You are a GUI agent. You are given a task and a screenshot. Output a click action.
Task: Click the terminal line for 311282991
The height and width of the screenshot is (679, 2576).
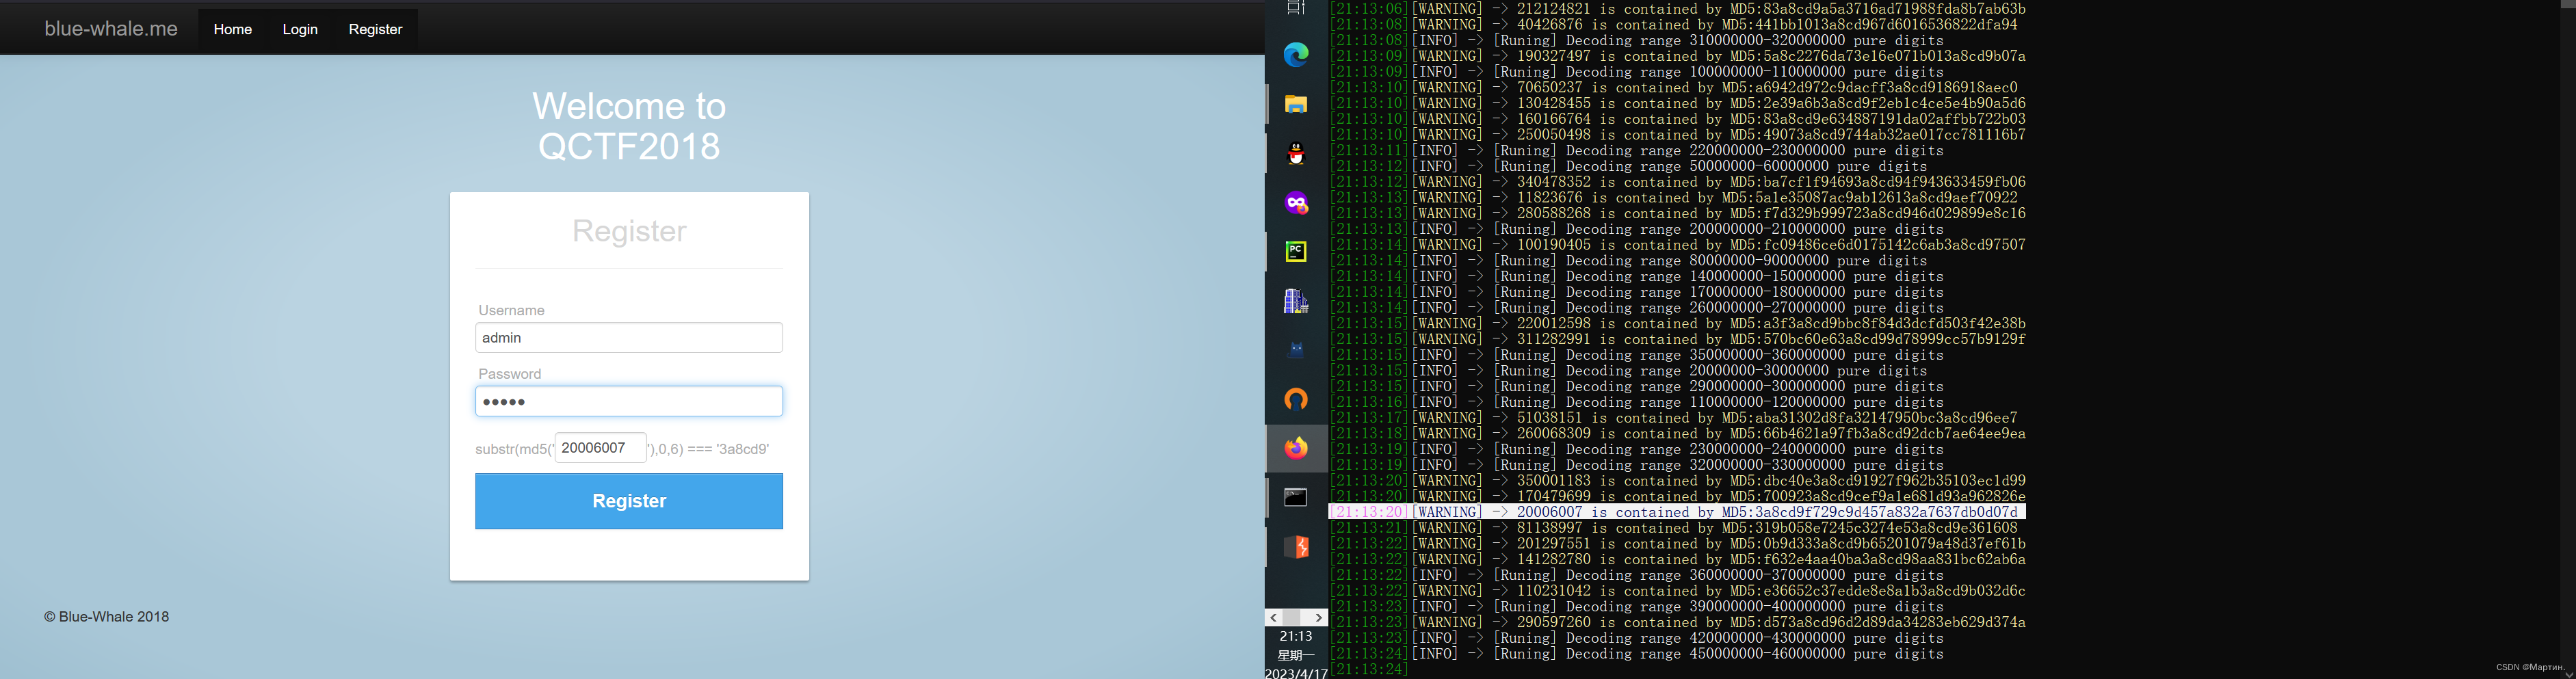pyautogui.click(x=1677, y=339)
